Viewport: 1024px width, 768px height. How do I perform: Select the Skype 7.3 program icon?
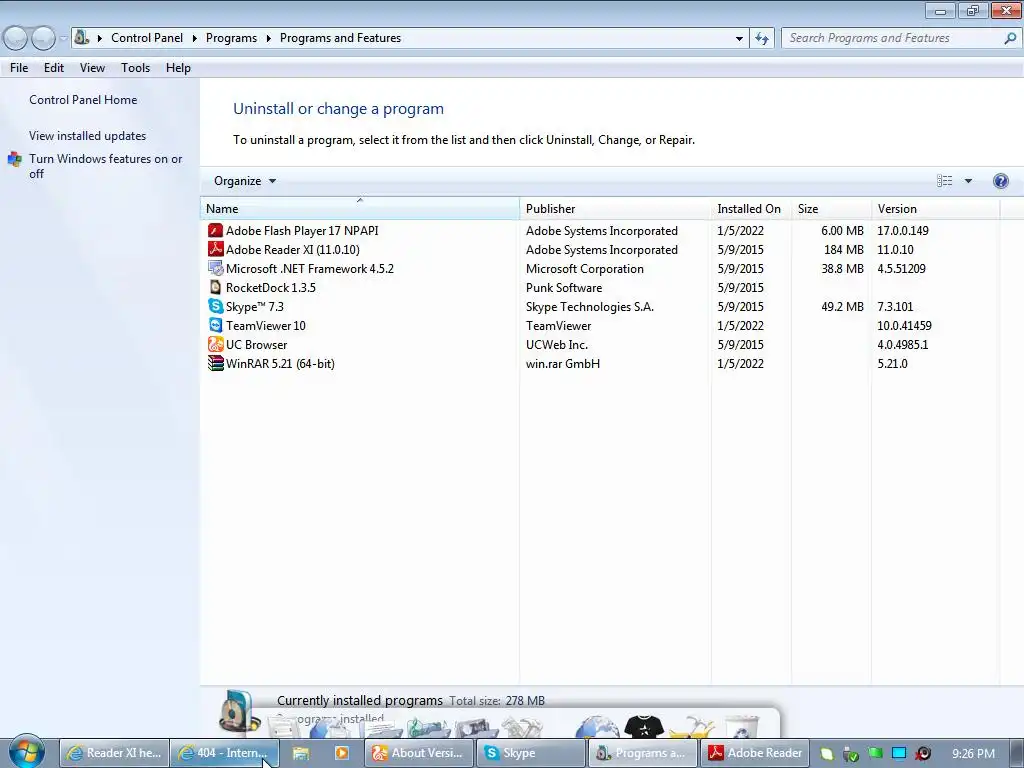[216, 306]
